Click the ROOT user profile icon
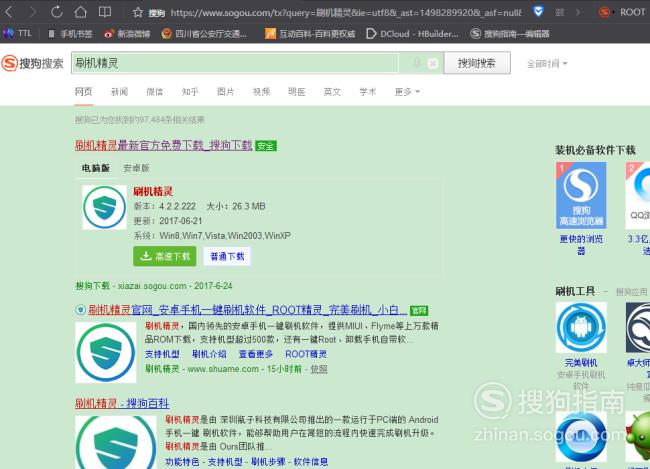Viewport: 650px width, 469px height. point(604,12)
